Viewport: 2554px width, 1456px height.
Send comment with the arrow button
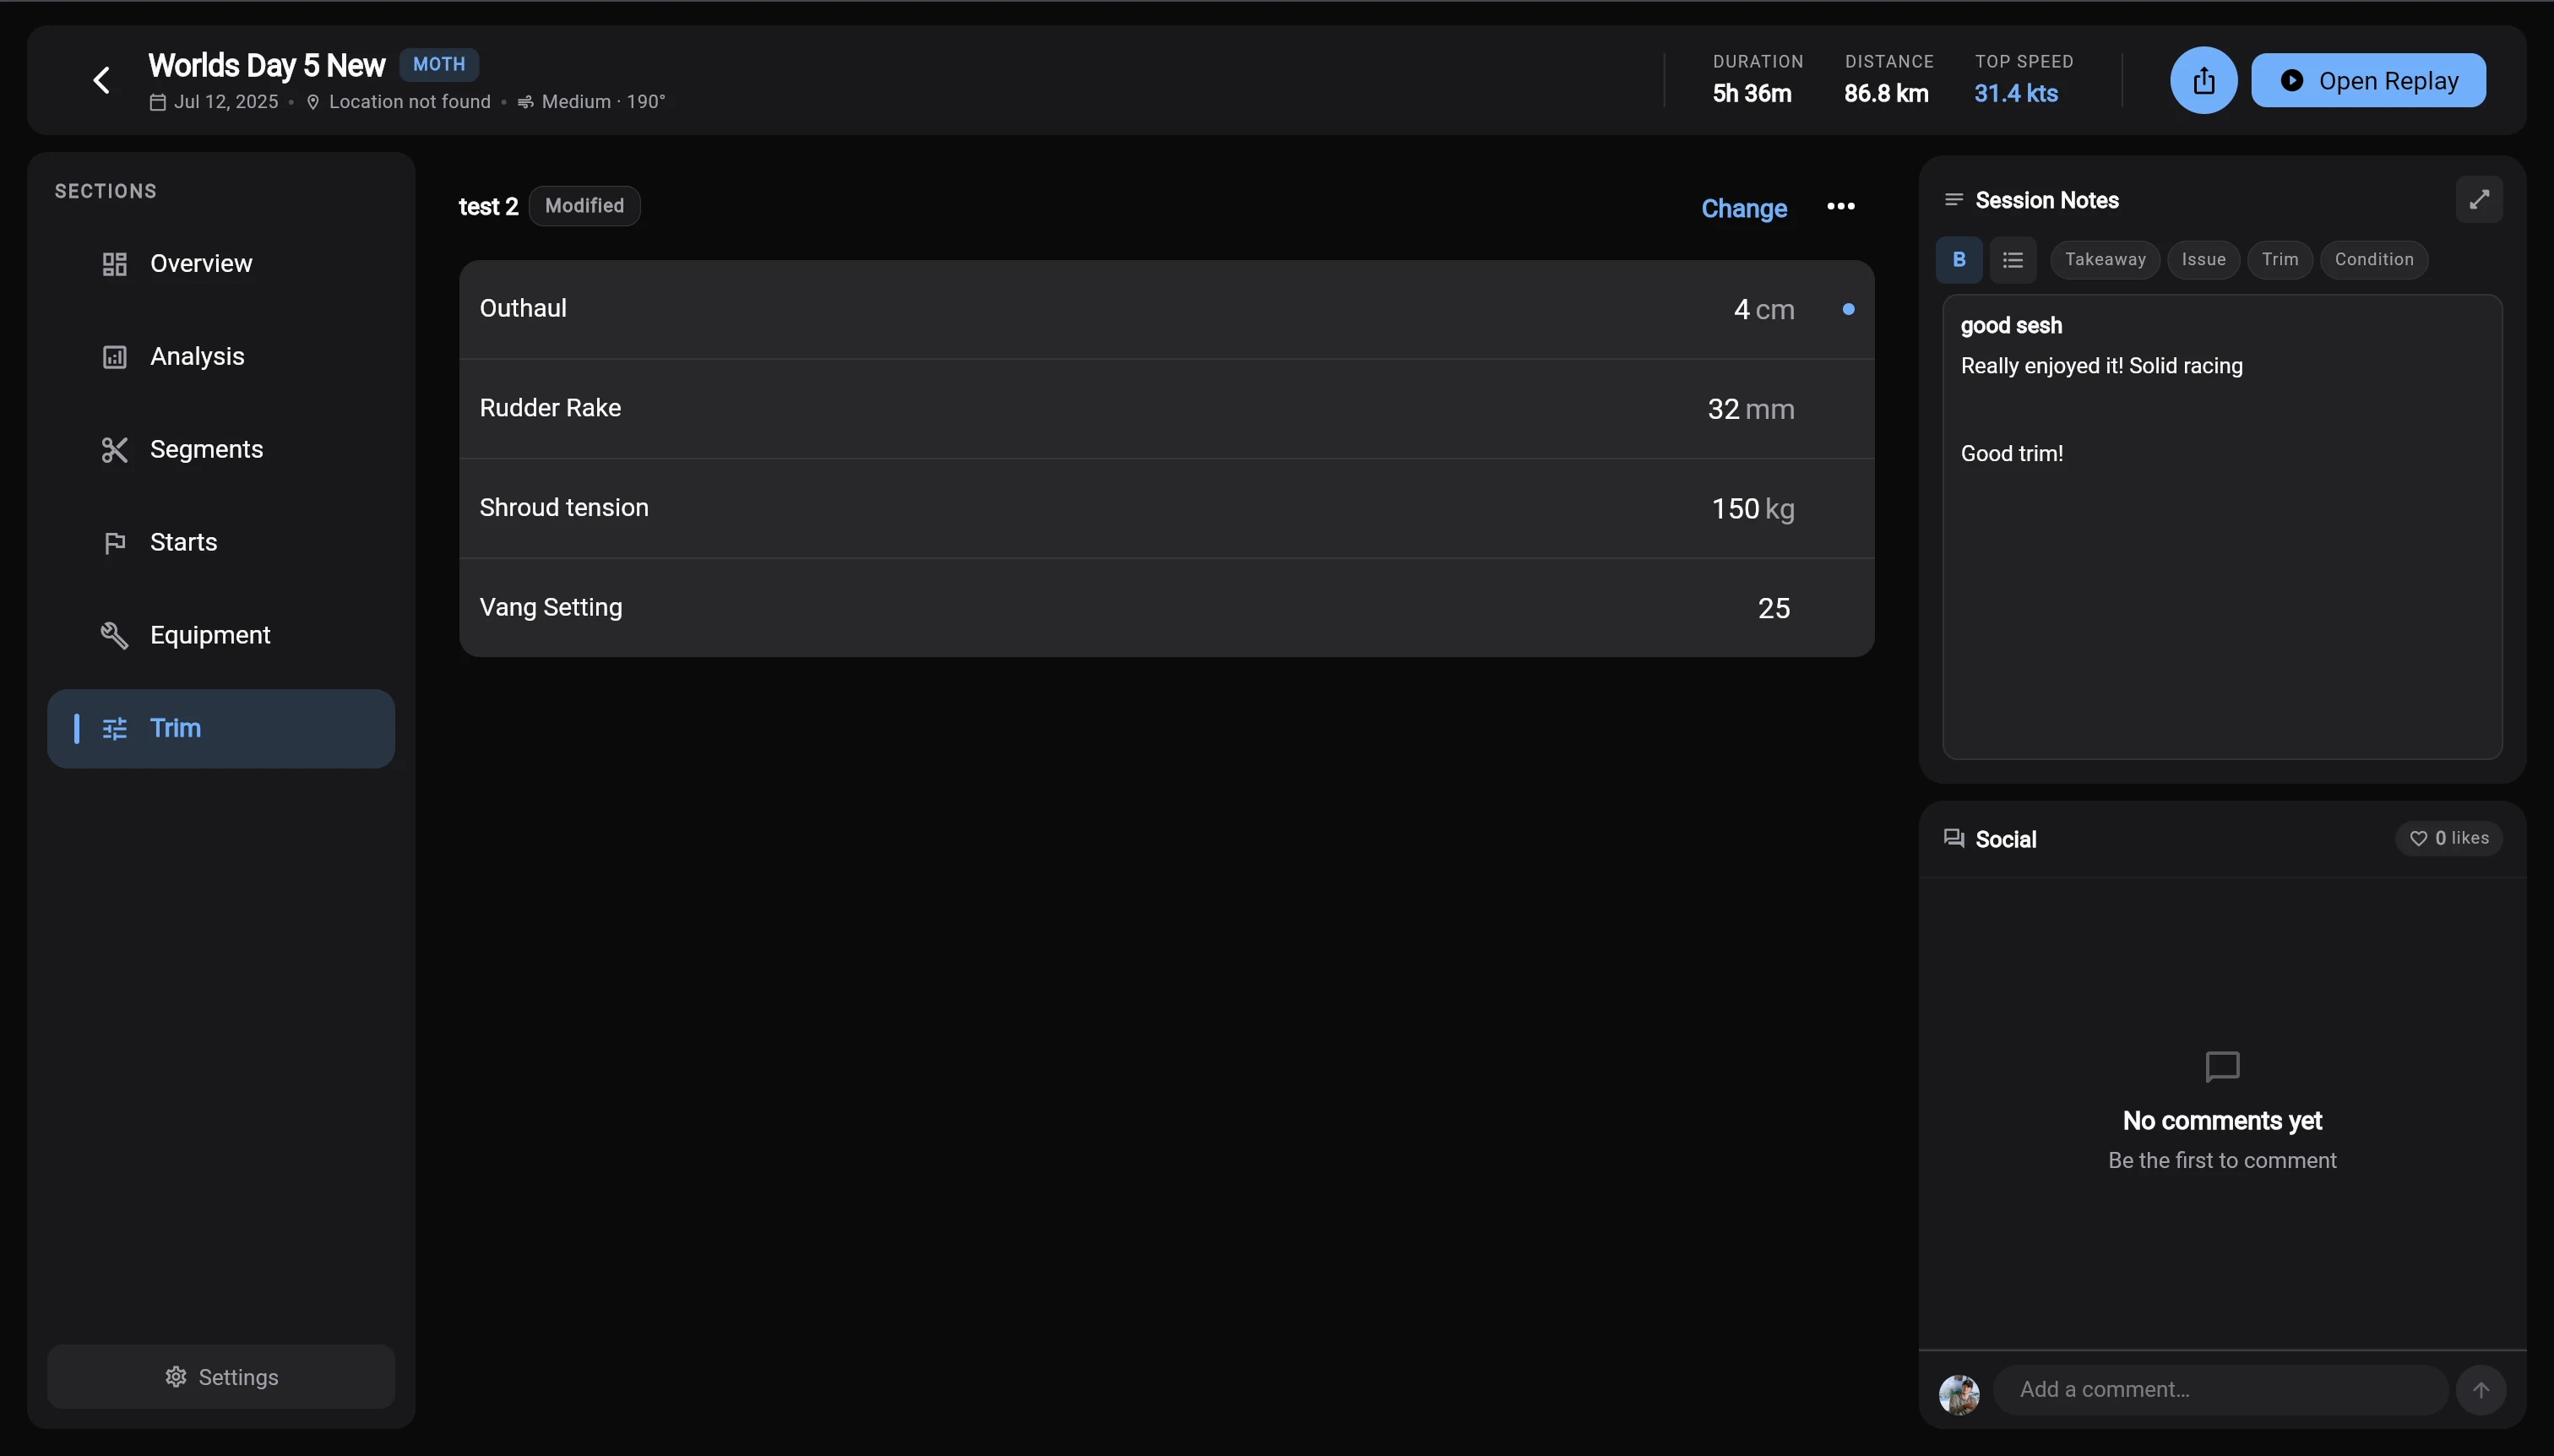pyautogui.click(x=2481, y=1390)
